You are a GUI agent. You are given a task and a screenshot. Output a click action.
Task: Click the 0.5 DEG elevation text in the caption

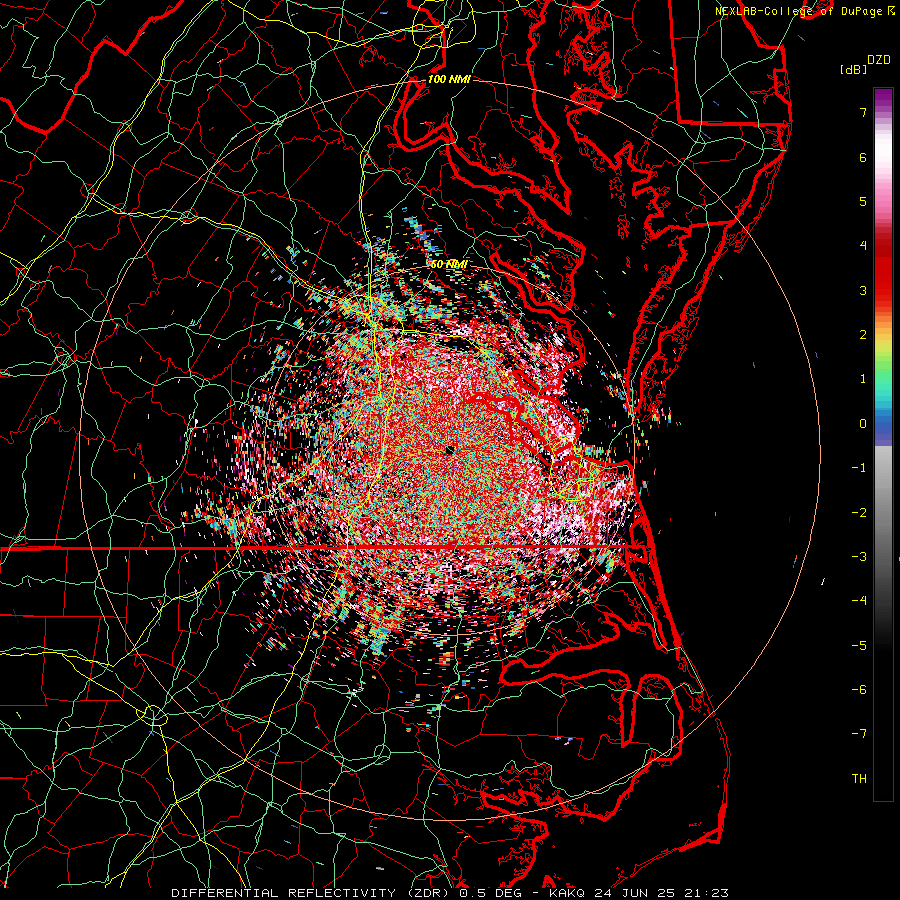pos(490,893)
